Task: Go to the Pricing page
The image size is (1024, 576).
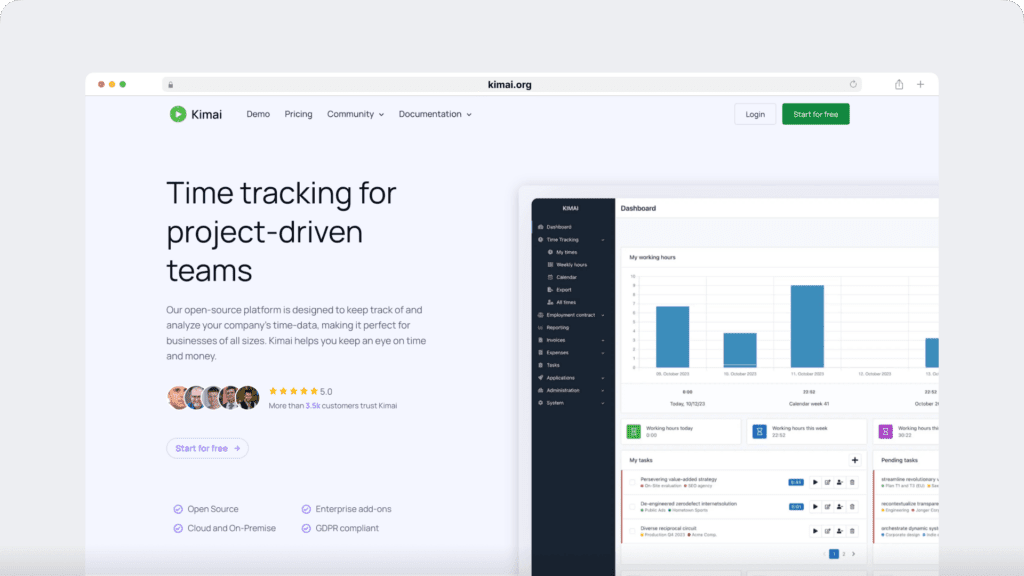Action: [x=298, y=114]
